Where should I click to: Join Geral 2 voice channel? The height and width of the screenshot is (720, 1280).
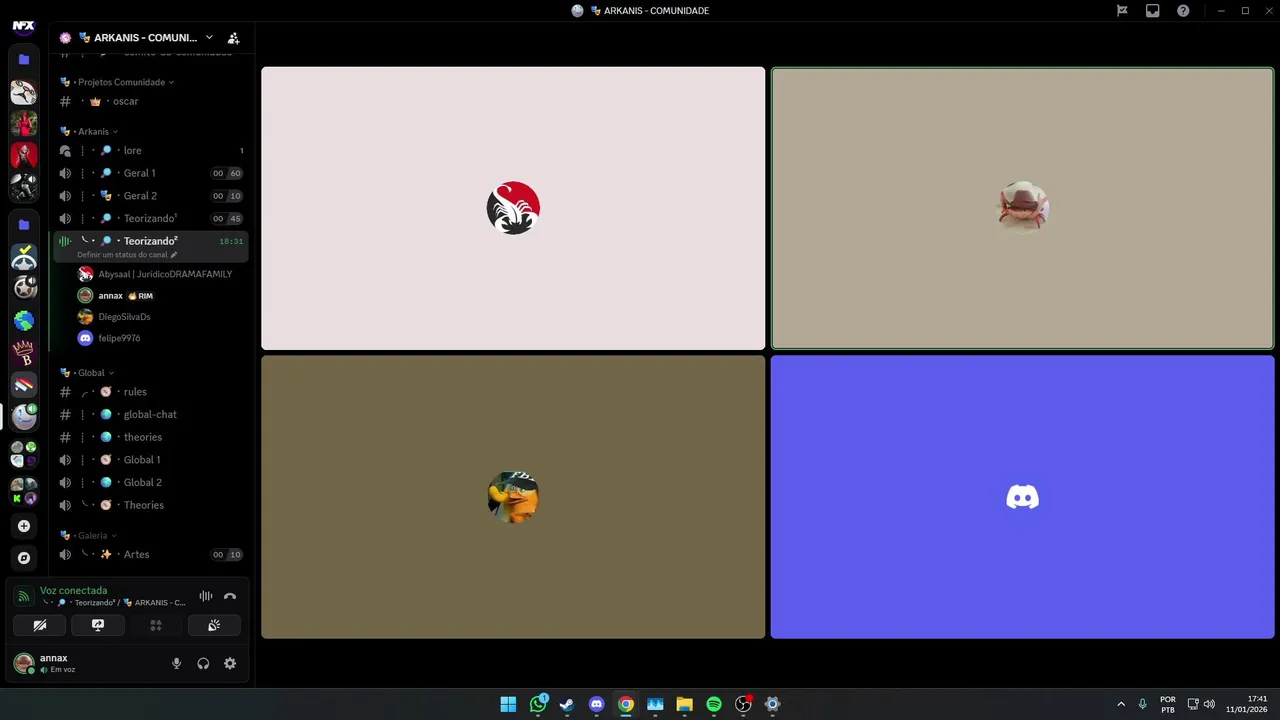pyautogui.click(x=150, y=196)
